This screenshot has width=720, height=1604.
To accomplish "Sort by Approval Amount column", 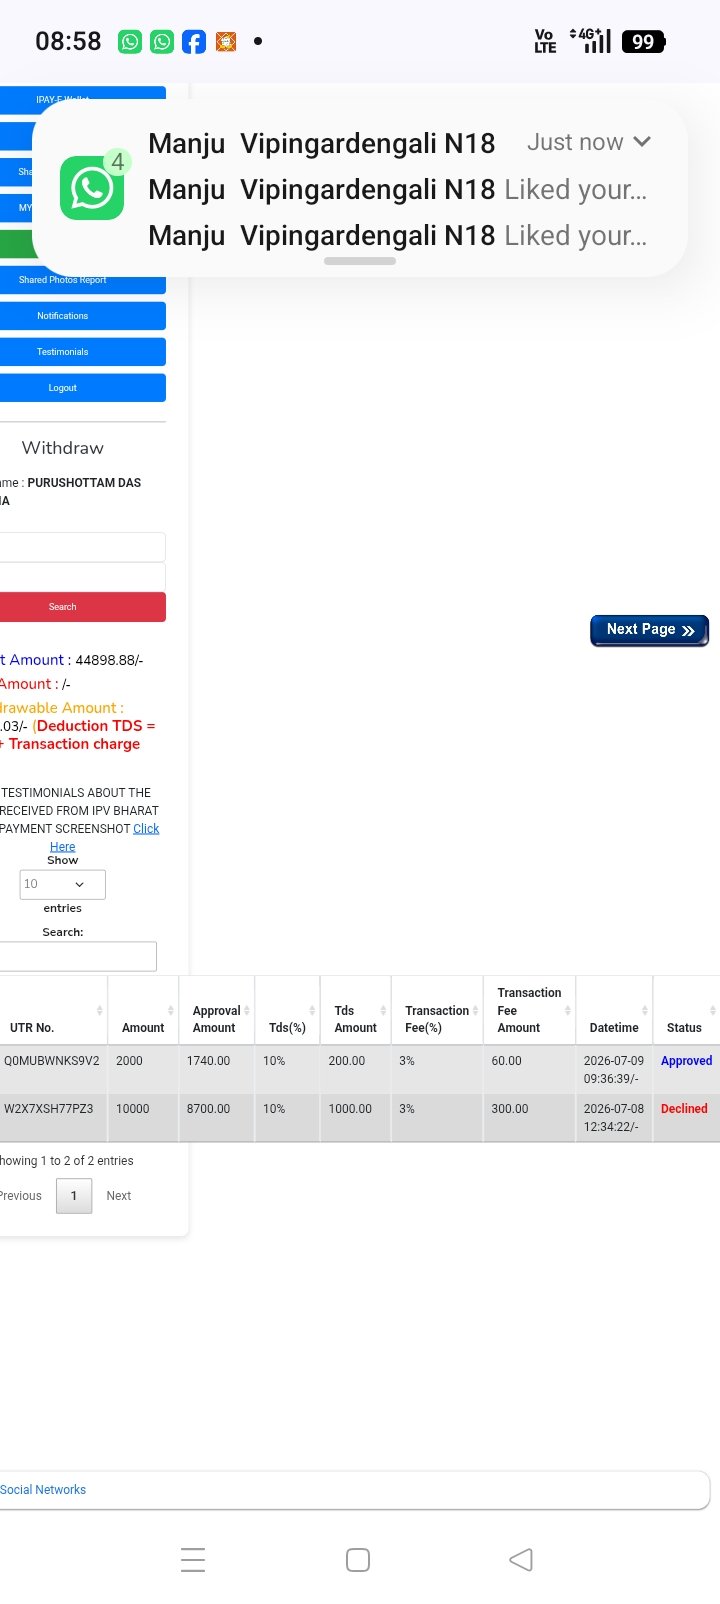I will point(217,1010).
